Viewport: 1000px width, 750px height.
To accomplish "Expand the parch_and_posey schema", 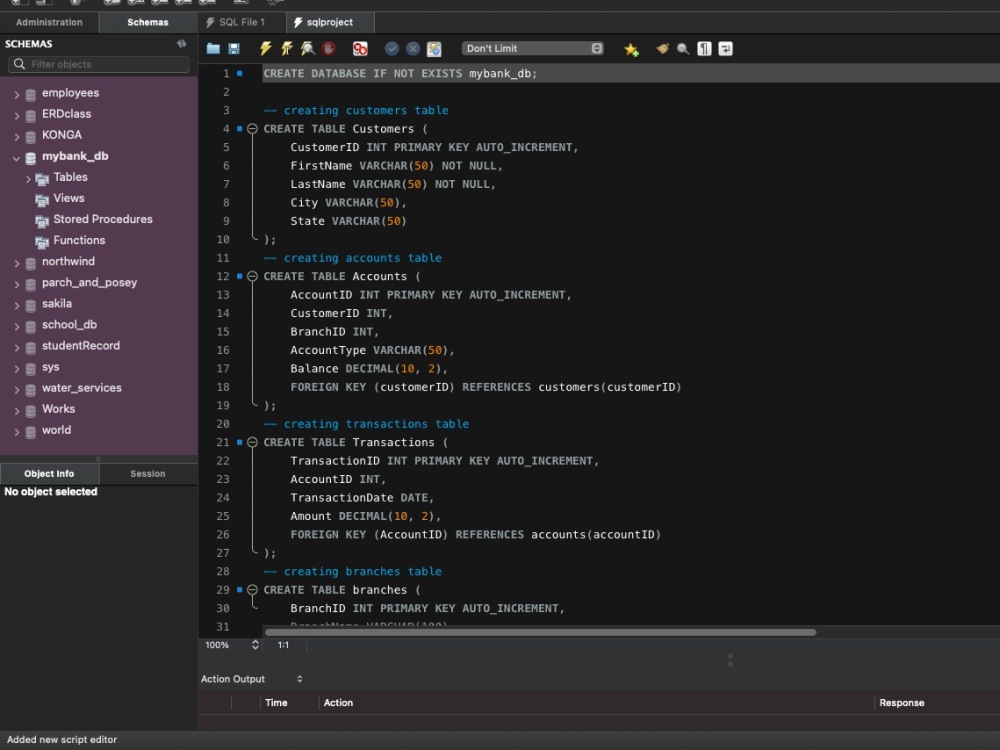I will (17, 284).
